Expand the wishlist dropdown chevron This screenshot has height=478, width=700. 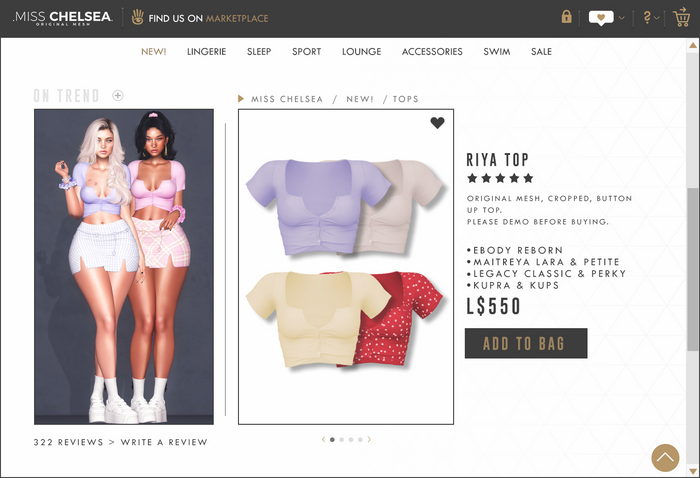(x=621, y=18)
